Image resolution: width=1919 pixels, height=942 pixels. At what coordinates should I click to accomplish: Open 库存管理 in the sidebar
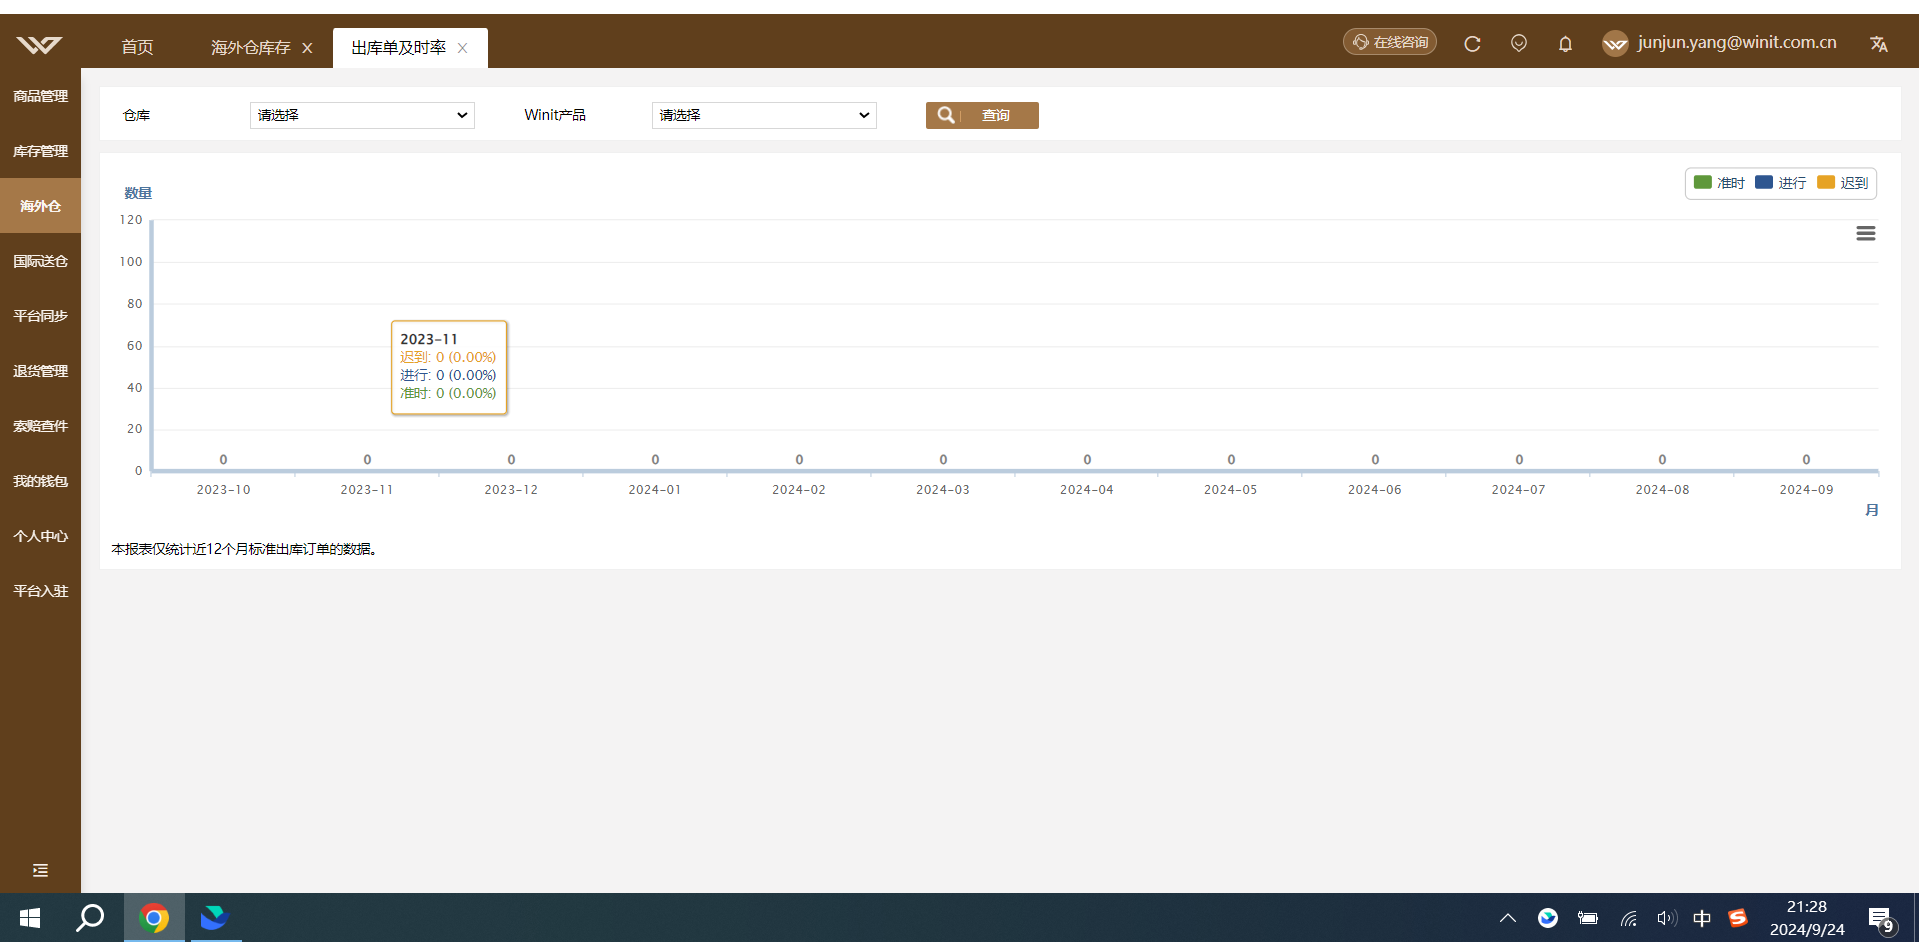[x=40, y=151]
